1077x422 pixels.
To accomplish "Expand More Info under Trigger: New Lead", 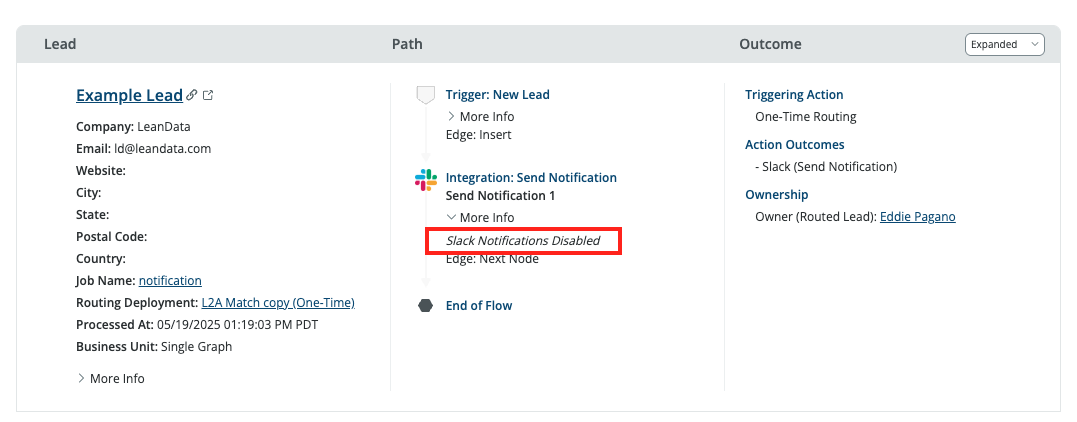I will point(480,117).
